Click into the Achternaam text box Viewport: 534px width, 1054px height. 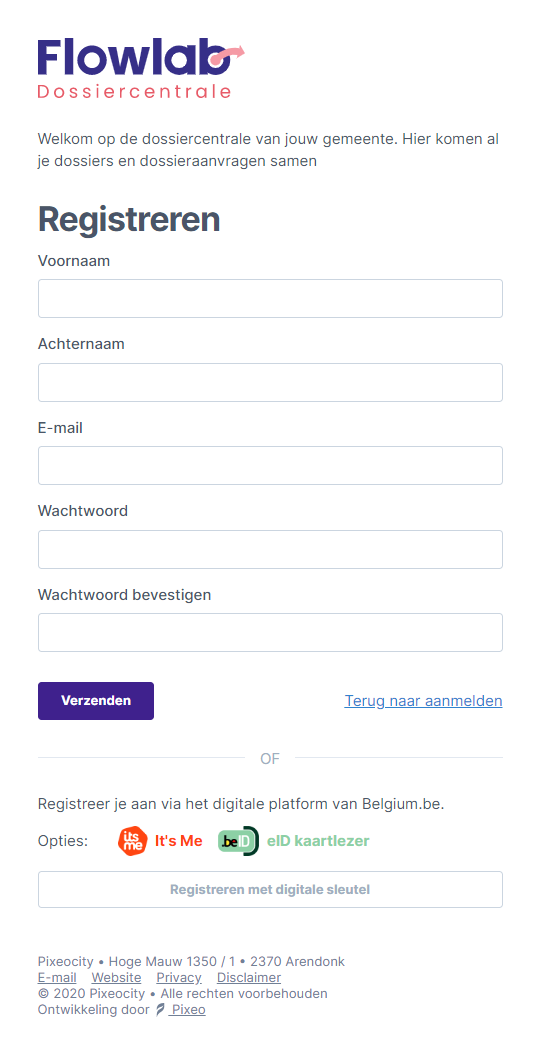click(270, 382)
